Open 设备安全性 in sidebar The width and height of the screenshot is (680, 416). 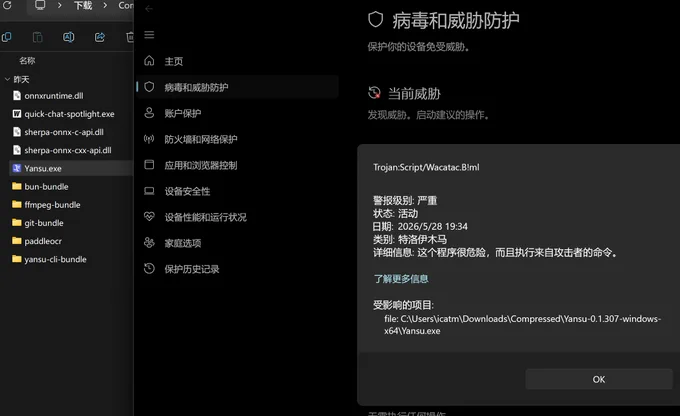187,192
